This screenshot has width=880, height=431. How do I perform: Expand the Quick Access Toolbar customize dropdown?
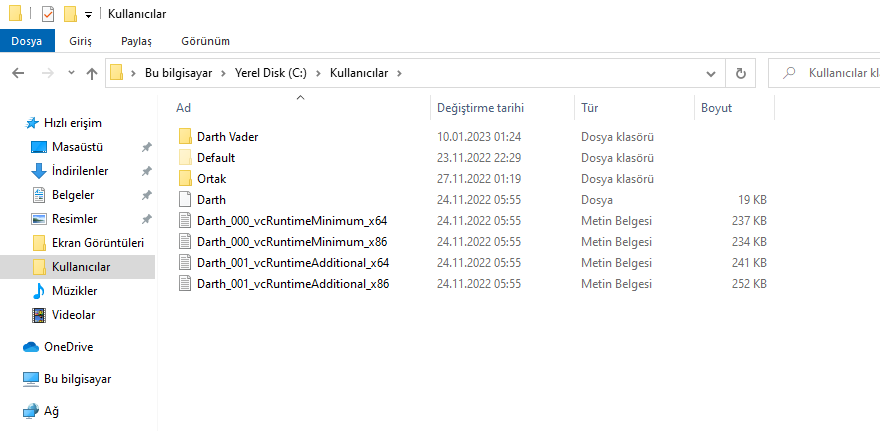(x=88, y=15)
